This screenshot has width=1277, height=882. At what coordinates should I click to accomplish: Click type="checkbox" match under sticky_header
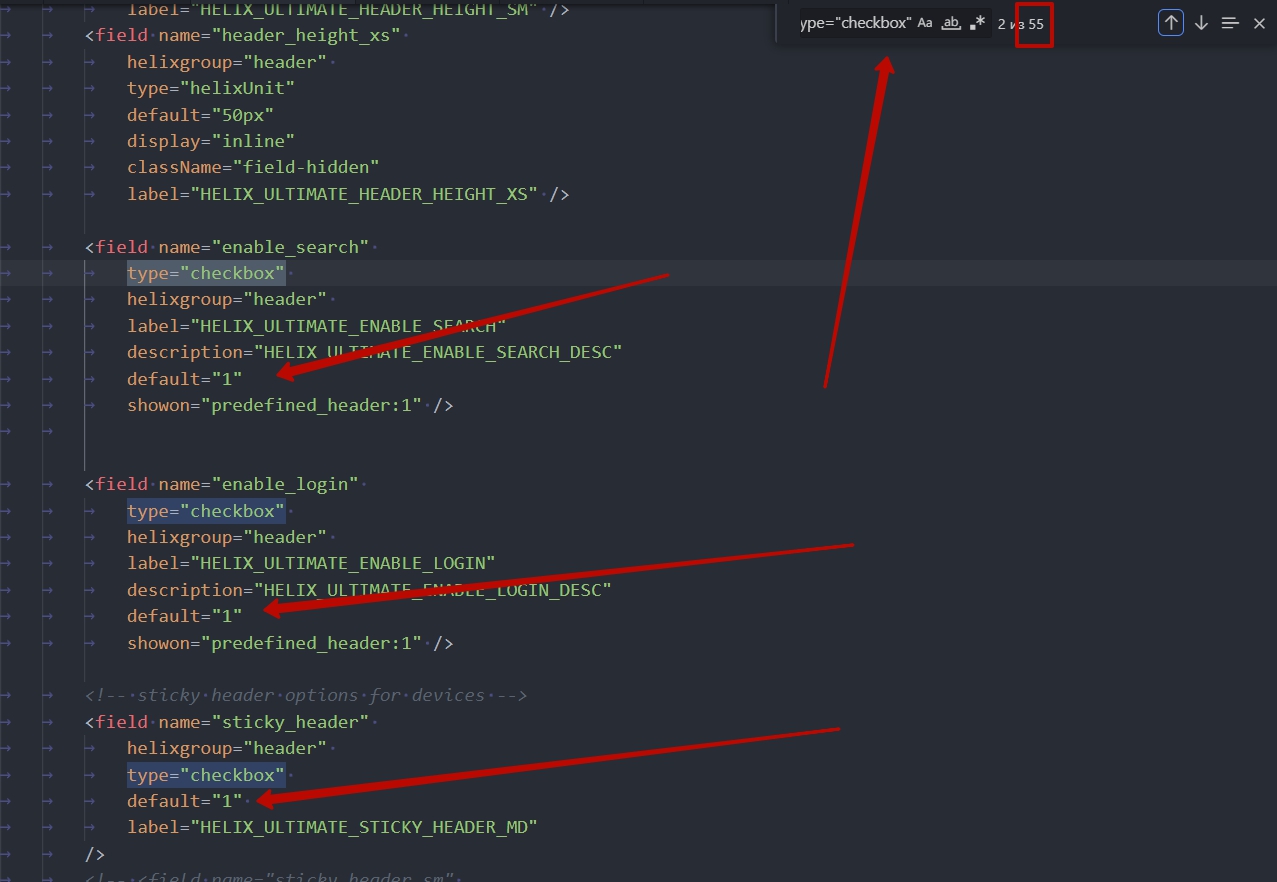pyautogui.click(x=206, y=775)
